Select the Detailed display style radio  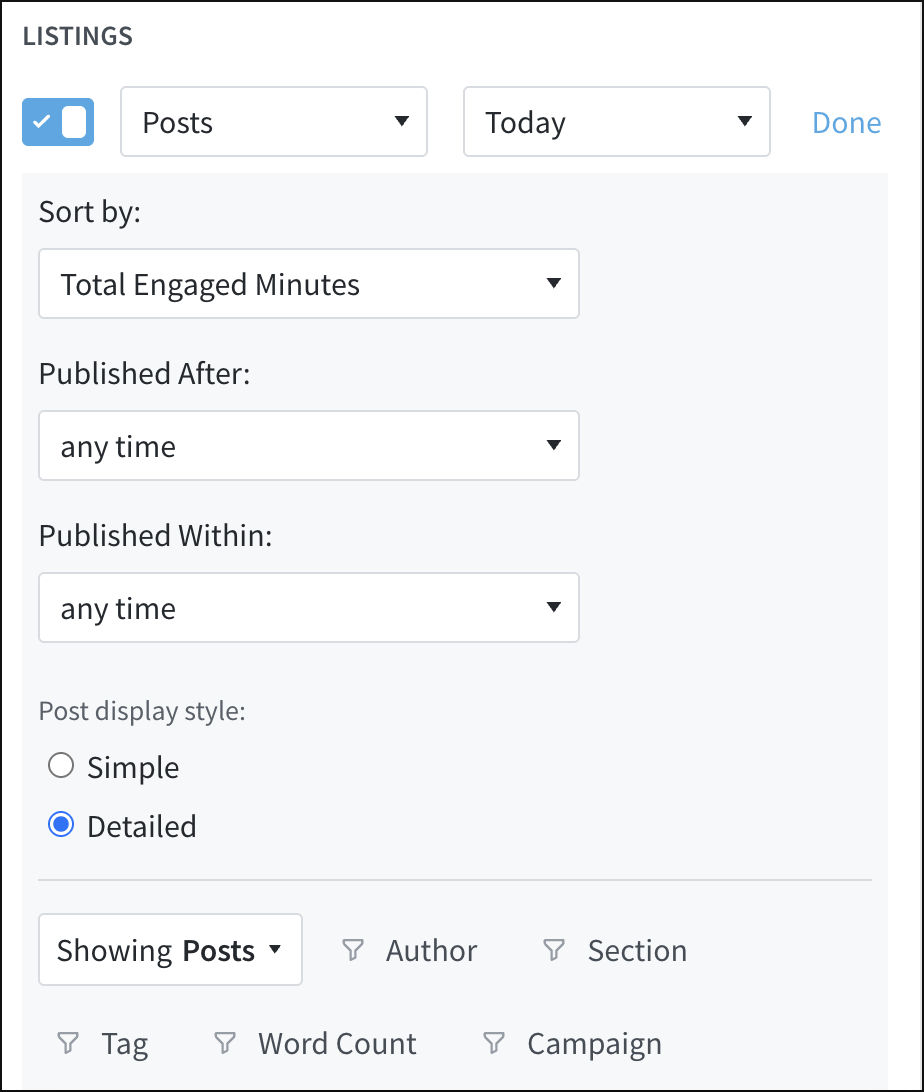point(61,825)
